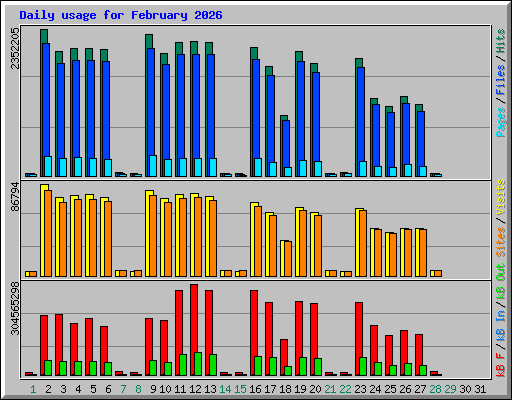Click day 15 on the x-axis

click(x=240, y=389)
